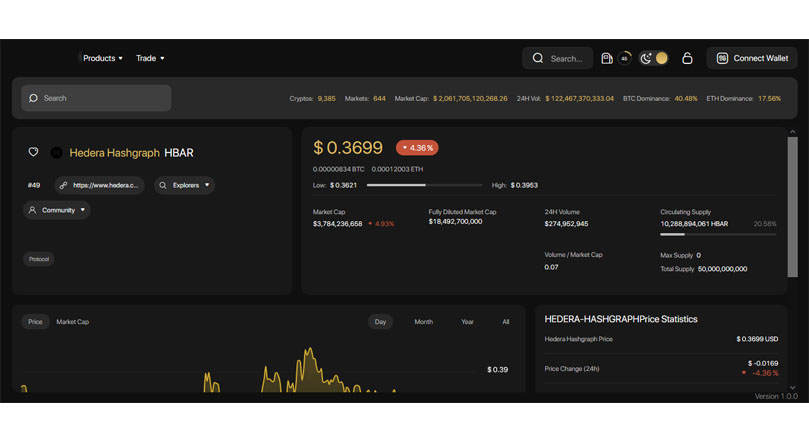Click the red 4.36% price change badge
The image size is (809, 436).
[417, 148]
